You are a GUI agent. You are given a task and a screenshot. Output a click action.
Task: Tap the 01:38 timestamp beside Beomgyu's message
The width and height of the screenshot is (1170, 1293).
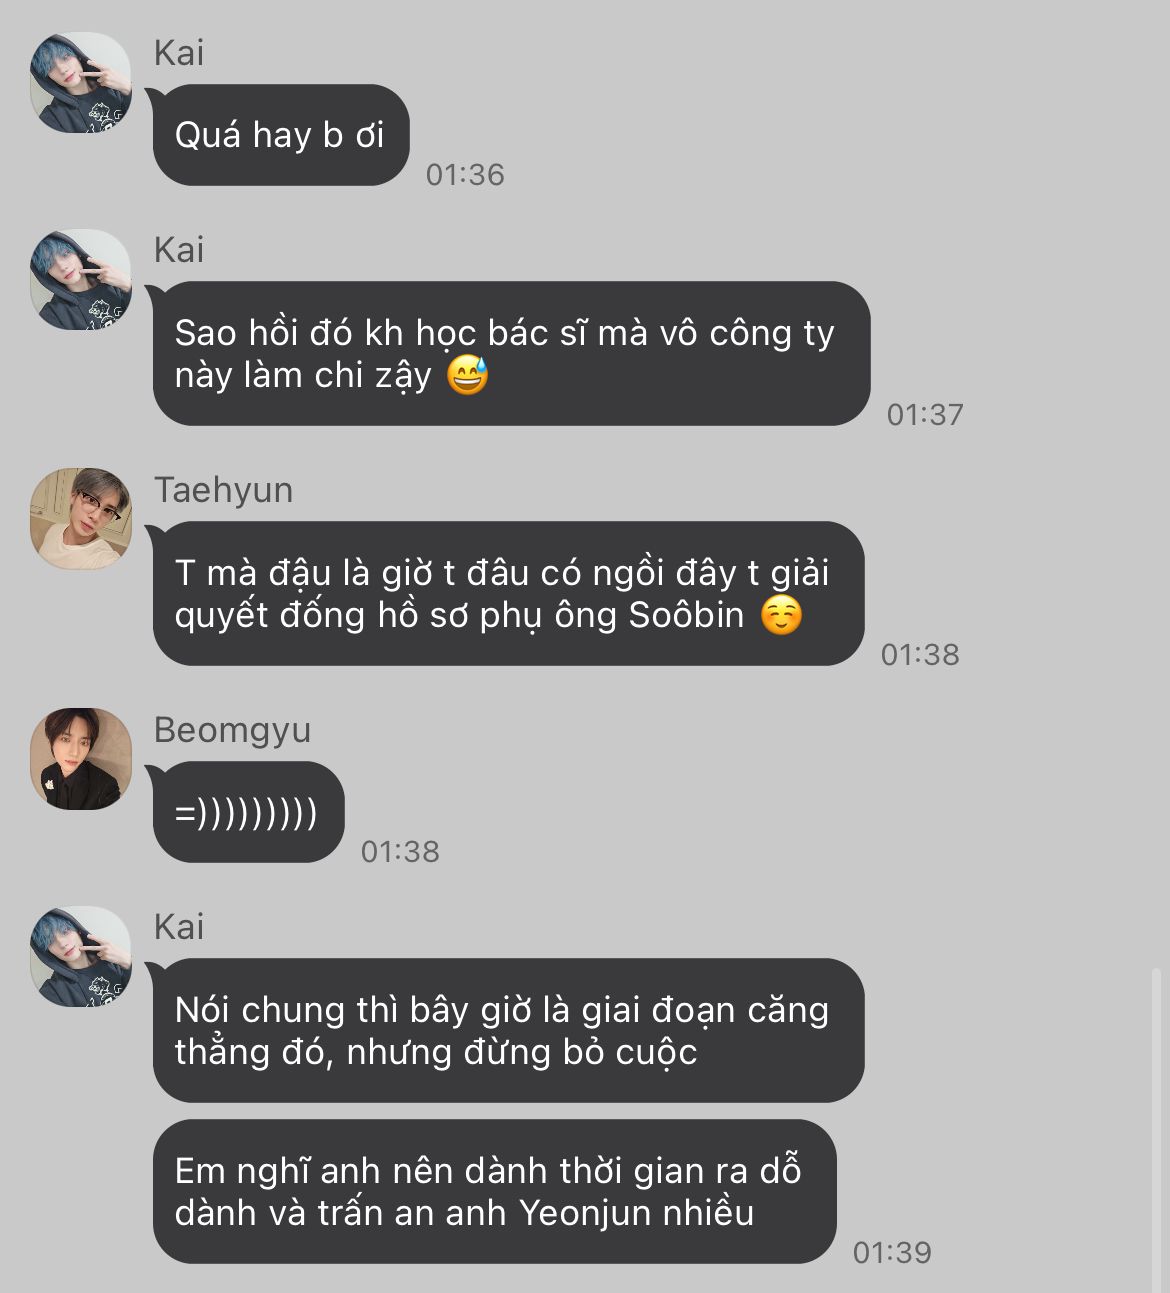[400, 852]
